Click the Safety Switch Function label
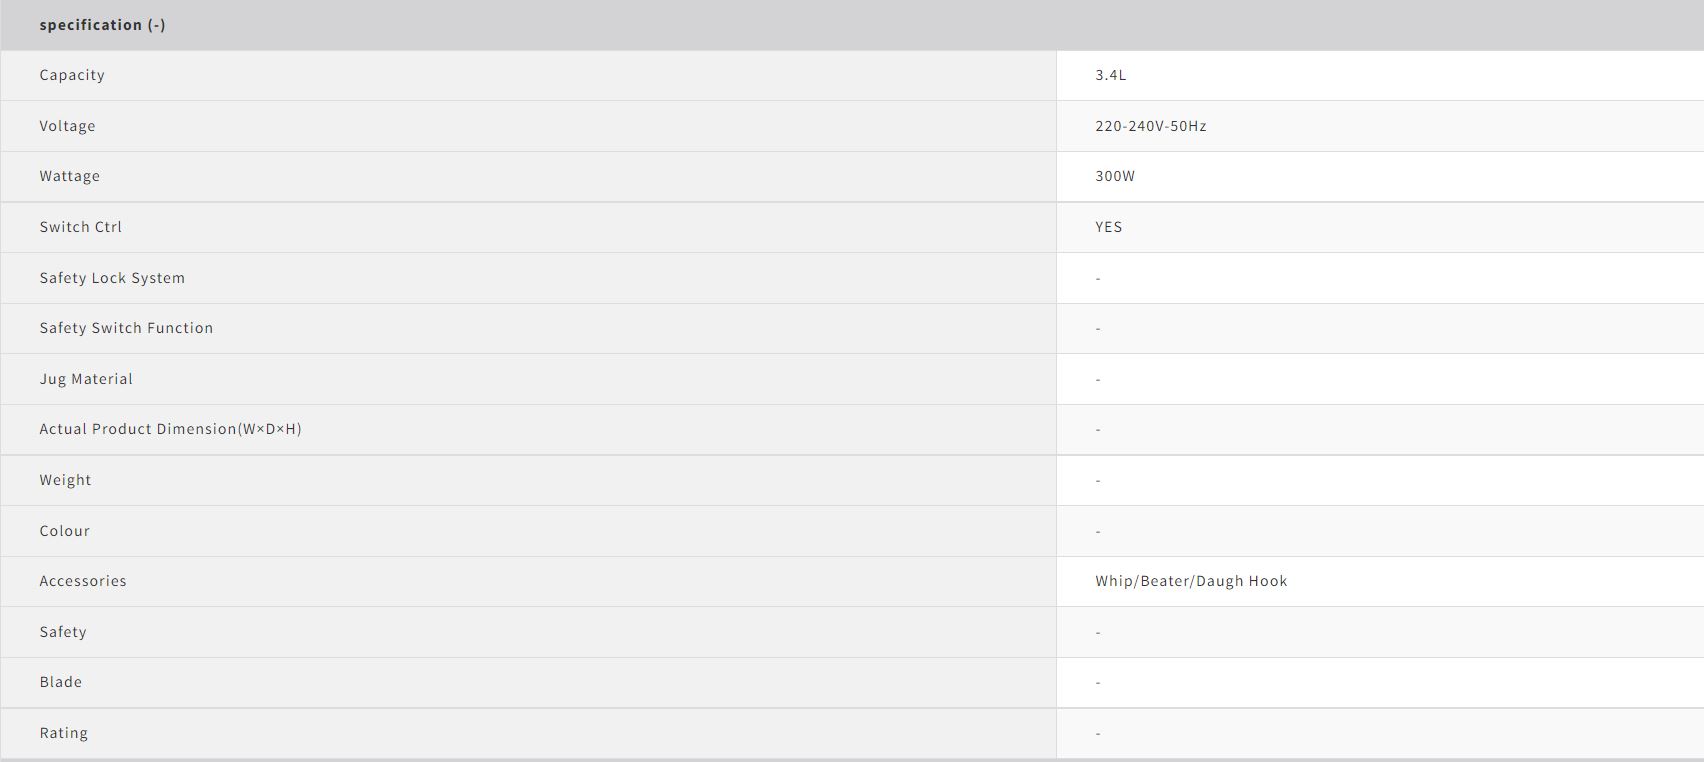 [x=126, y=328]
